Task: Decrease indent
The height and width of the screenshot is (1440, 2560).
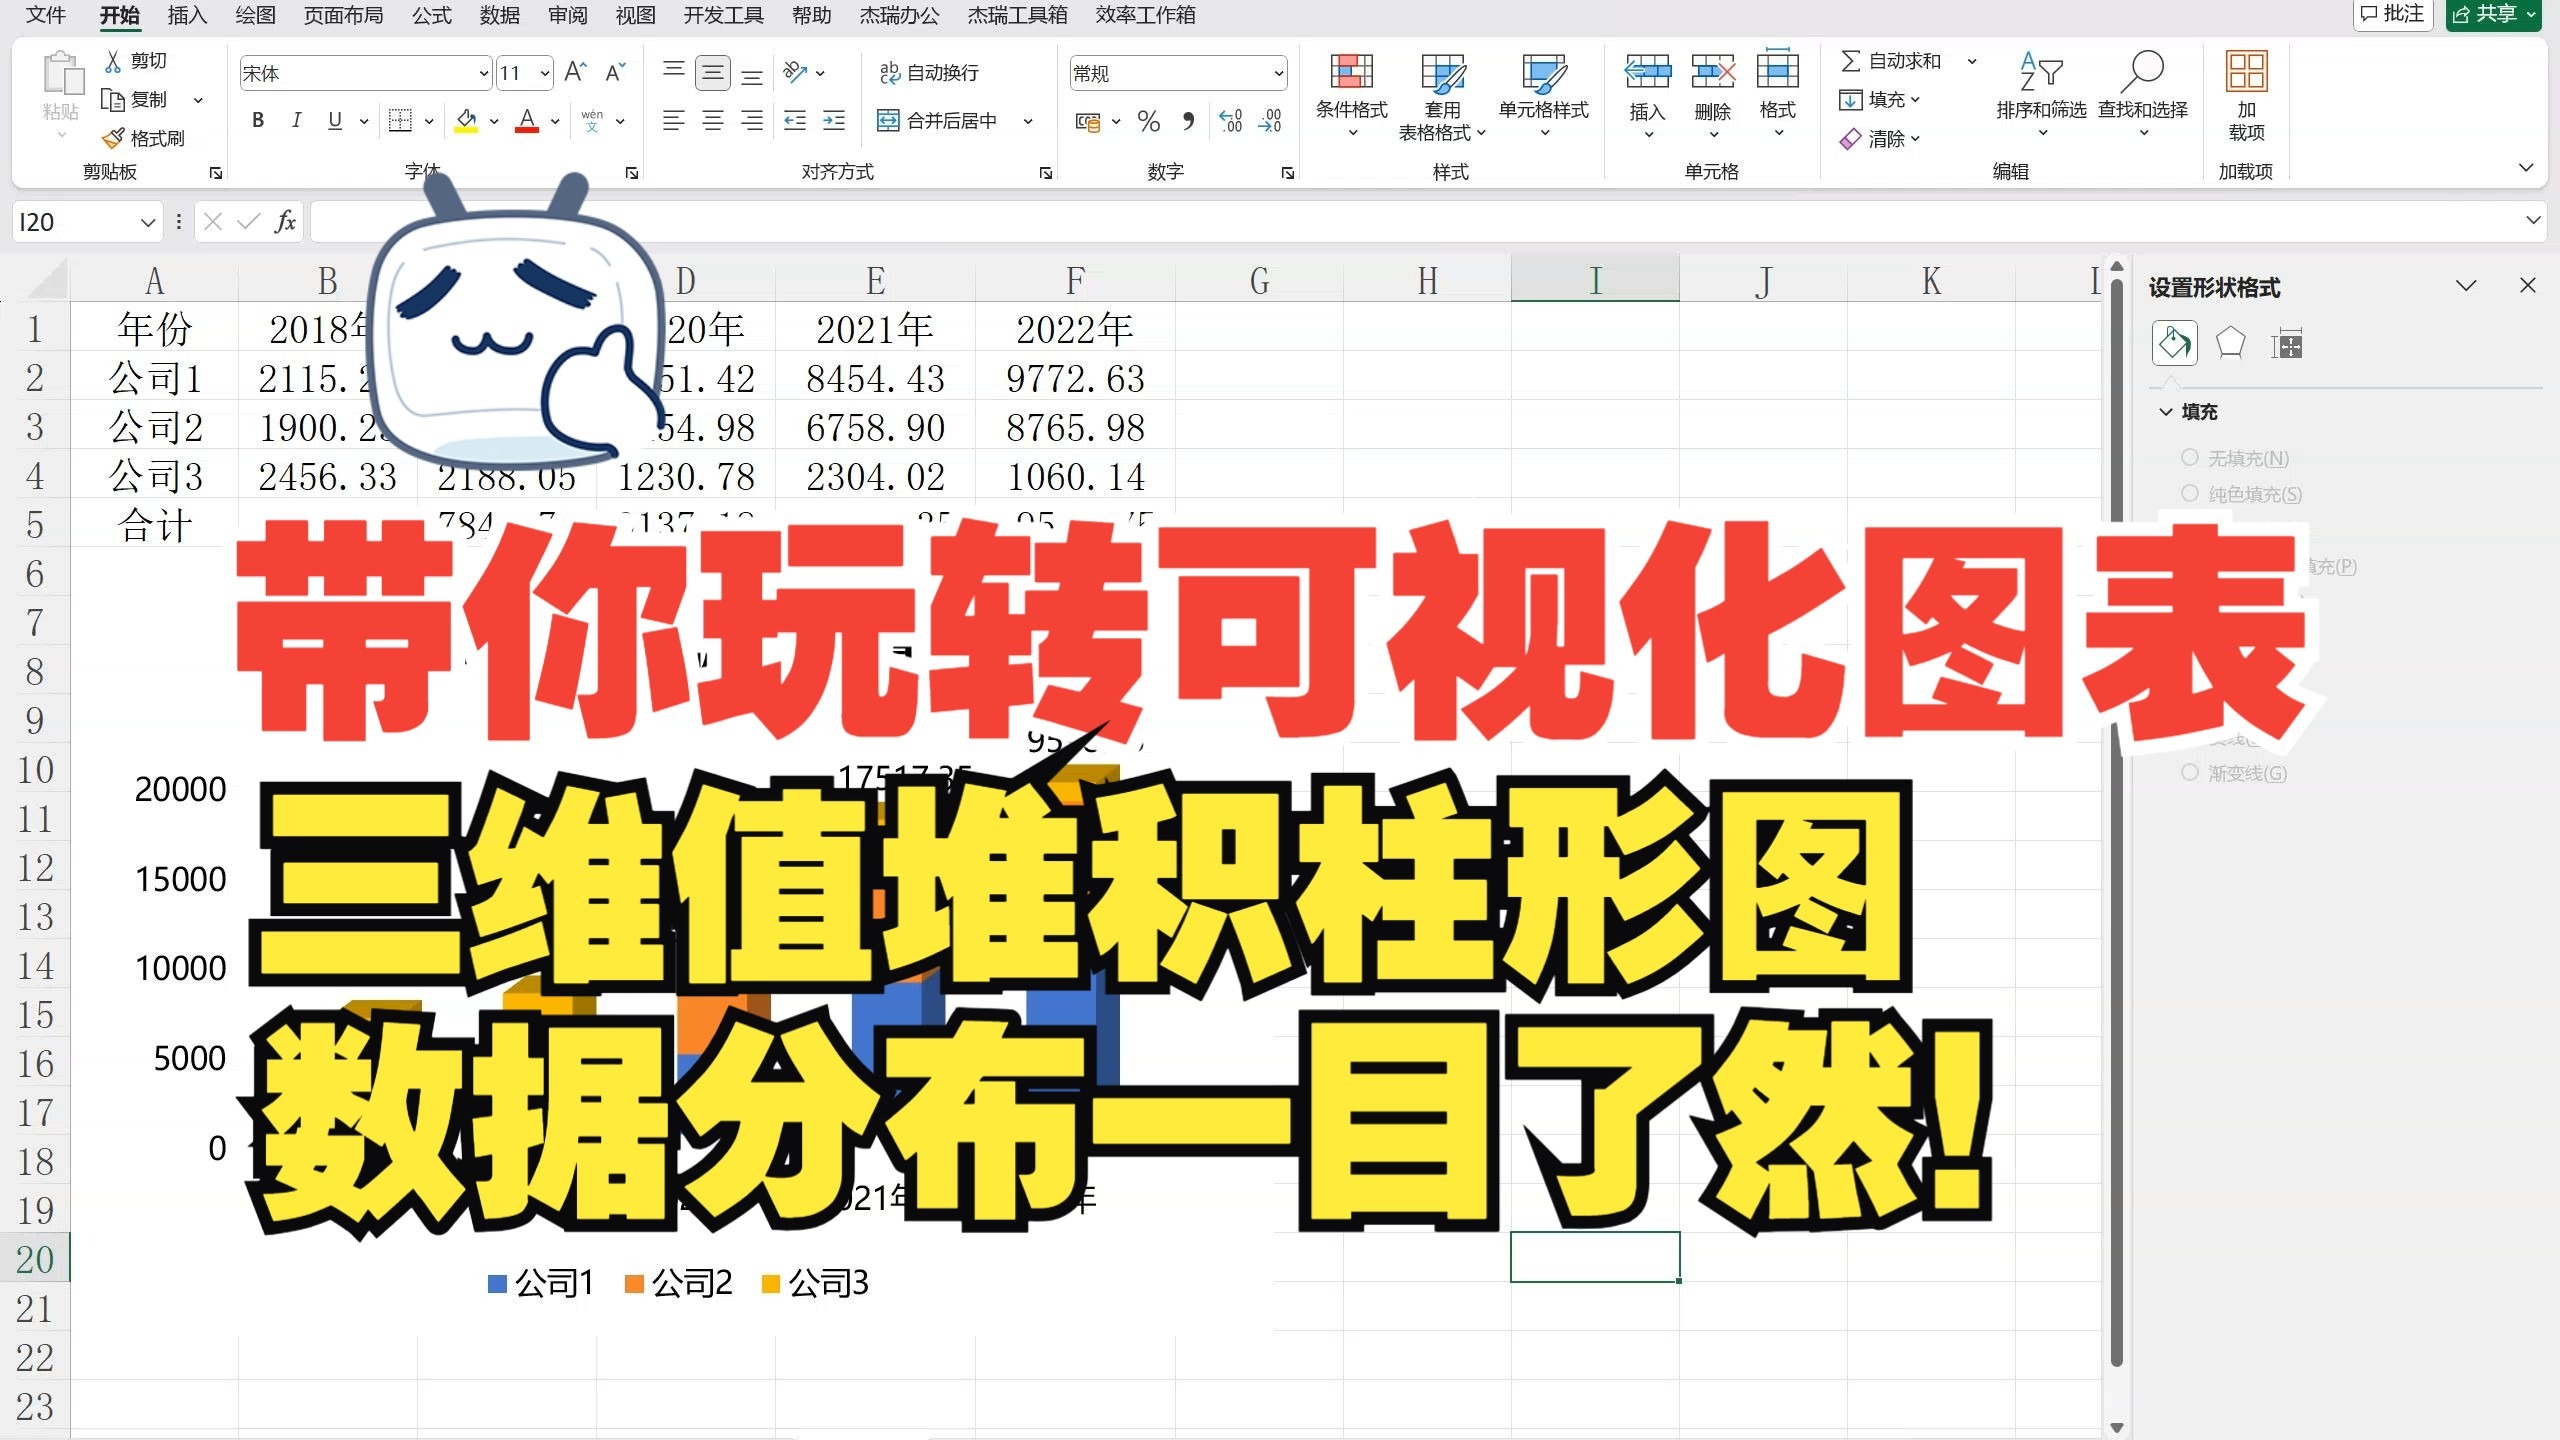Action: [795, 121]
